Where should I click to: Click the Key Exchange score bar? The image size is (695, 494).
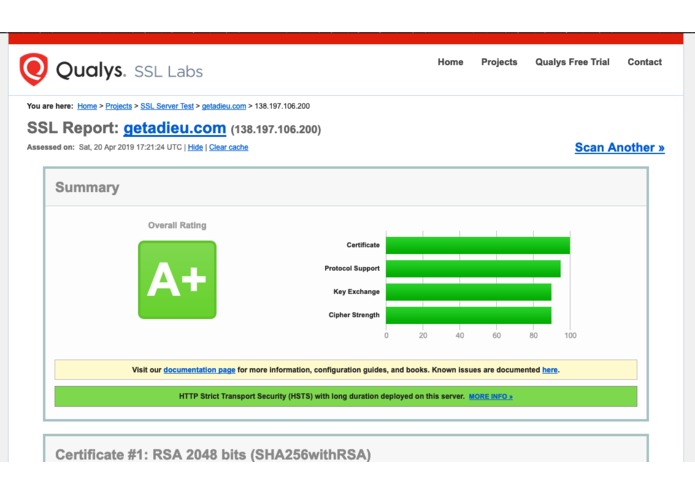click(469, 292)
